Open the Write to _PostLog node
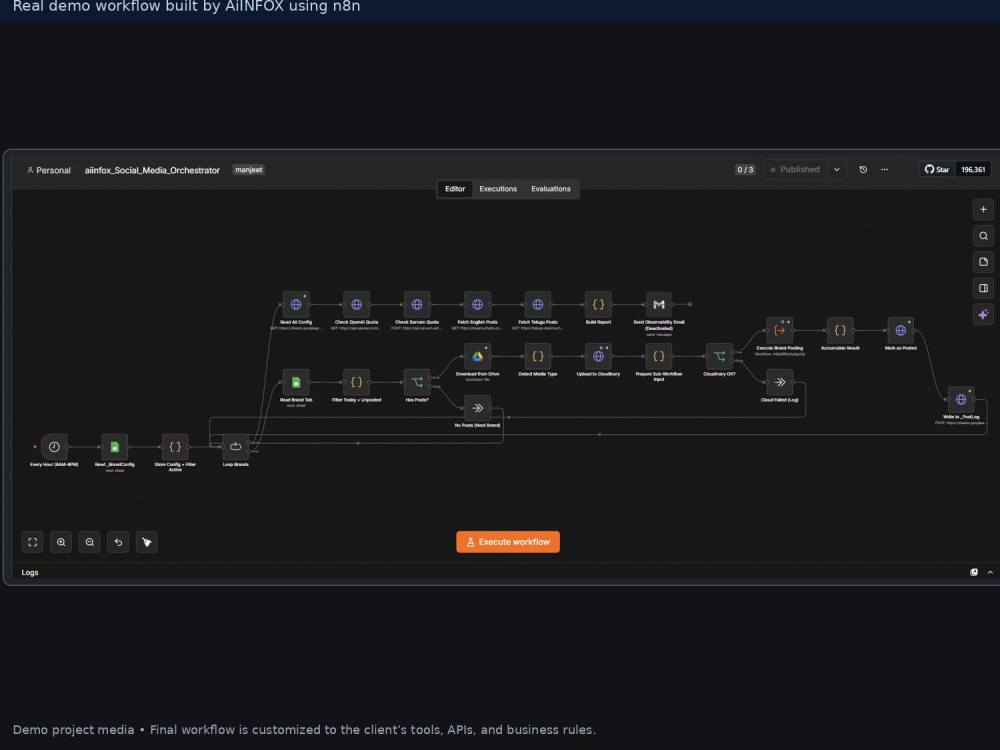1000x750 pixels. pyautogui.click(x=961, y=400)
